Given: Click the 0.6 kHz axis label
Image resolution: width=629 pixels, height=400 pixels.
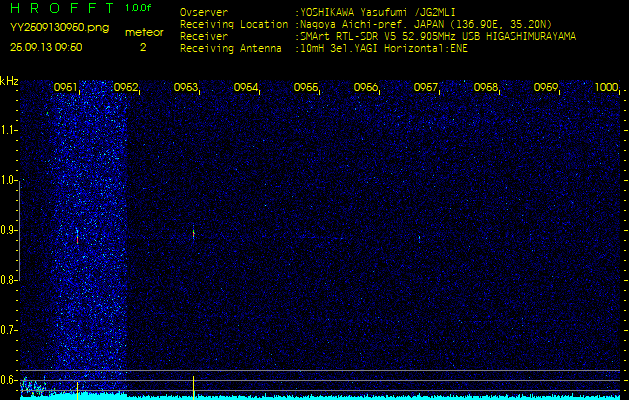Looking at the screenshot, I should (x=7, y=380).
